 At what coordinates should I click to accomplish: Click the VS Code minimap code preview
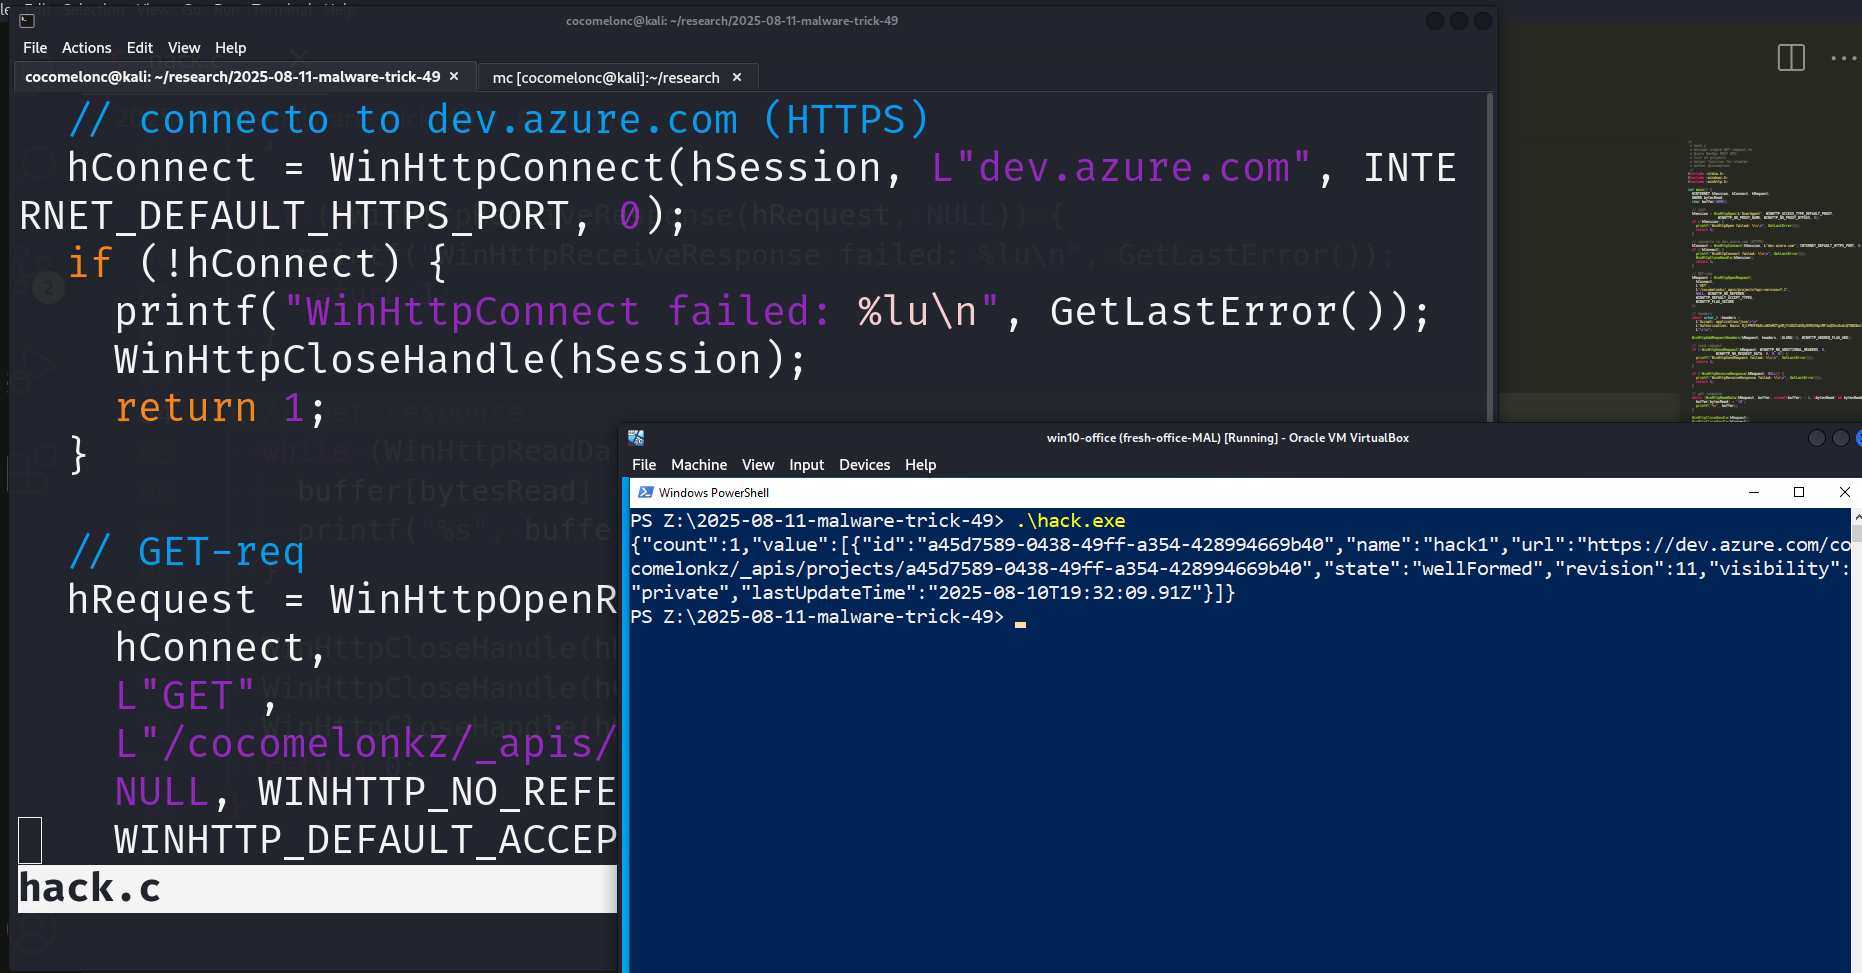1773,282
